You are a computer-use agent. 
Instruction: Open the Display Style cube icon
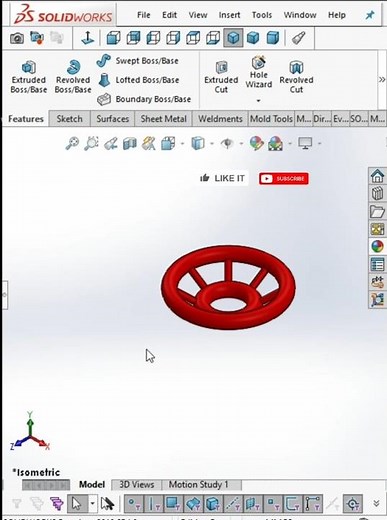point(198,144)
